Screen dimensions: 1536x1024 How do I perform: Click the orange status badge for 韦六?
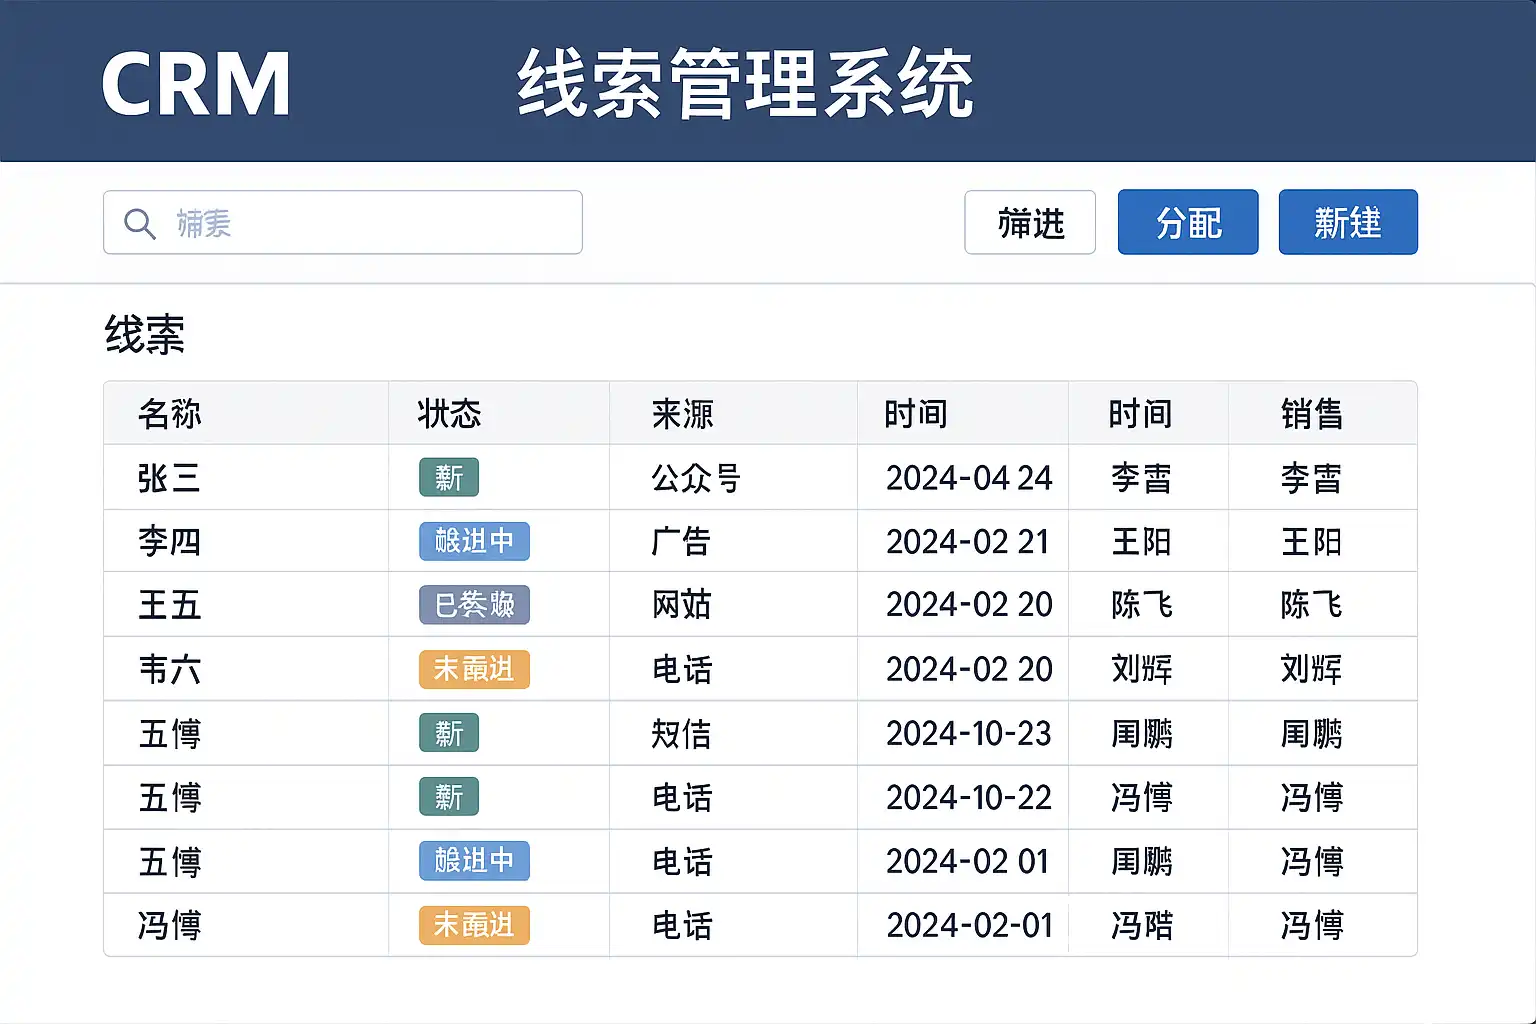tap(474, 669)
